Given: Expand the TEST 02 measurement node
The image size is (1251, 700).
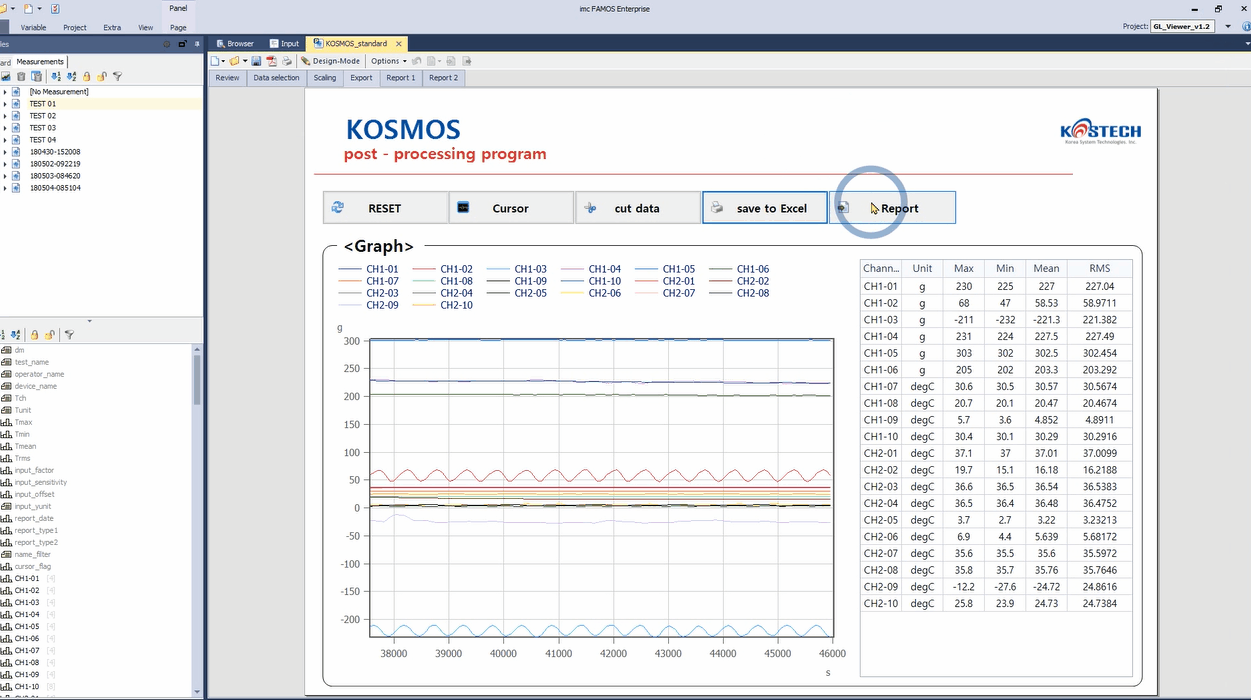Looking at the screenshot, I should click(5, 116).
